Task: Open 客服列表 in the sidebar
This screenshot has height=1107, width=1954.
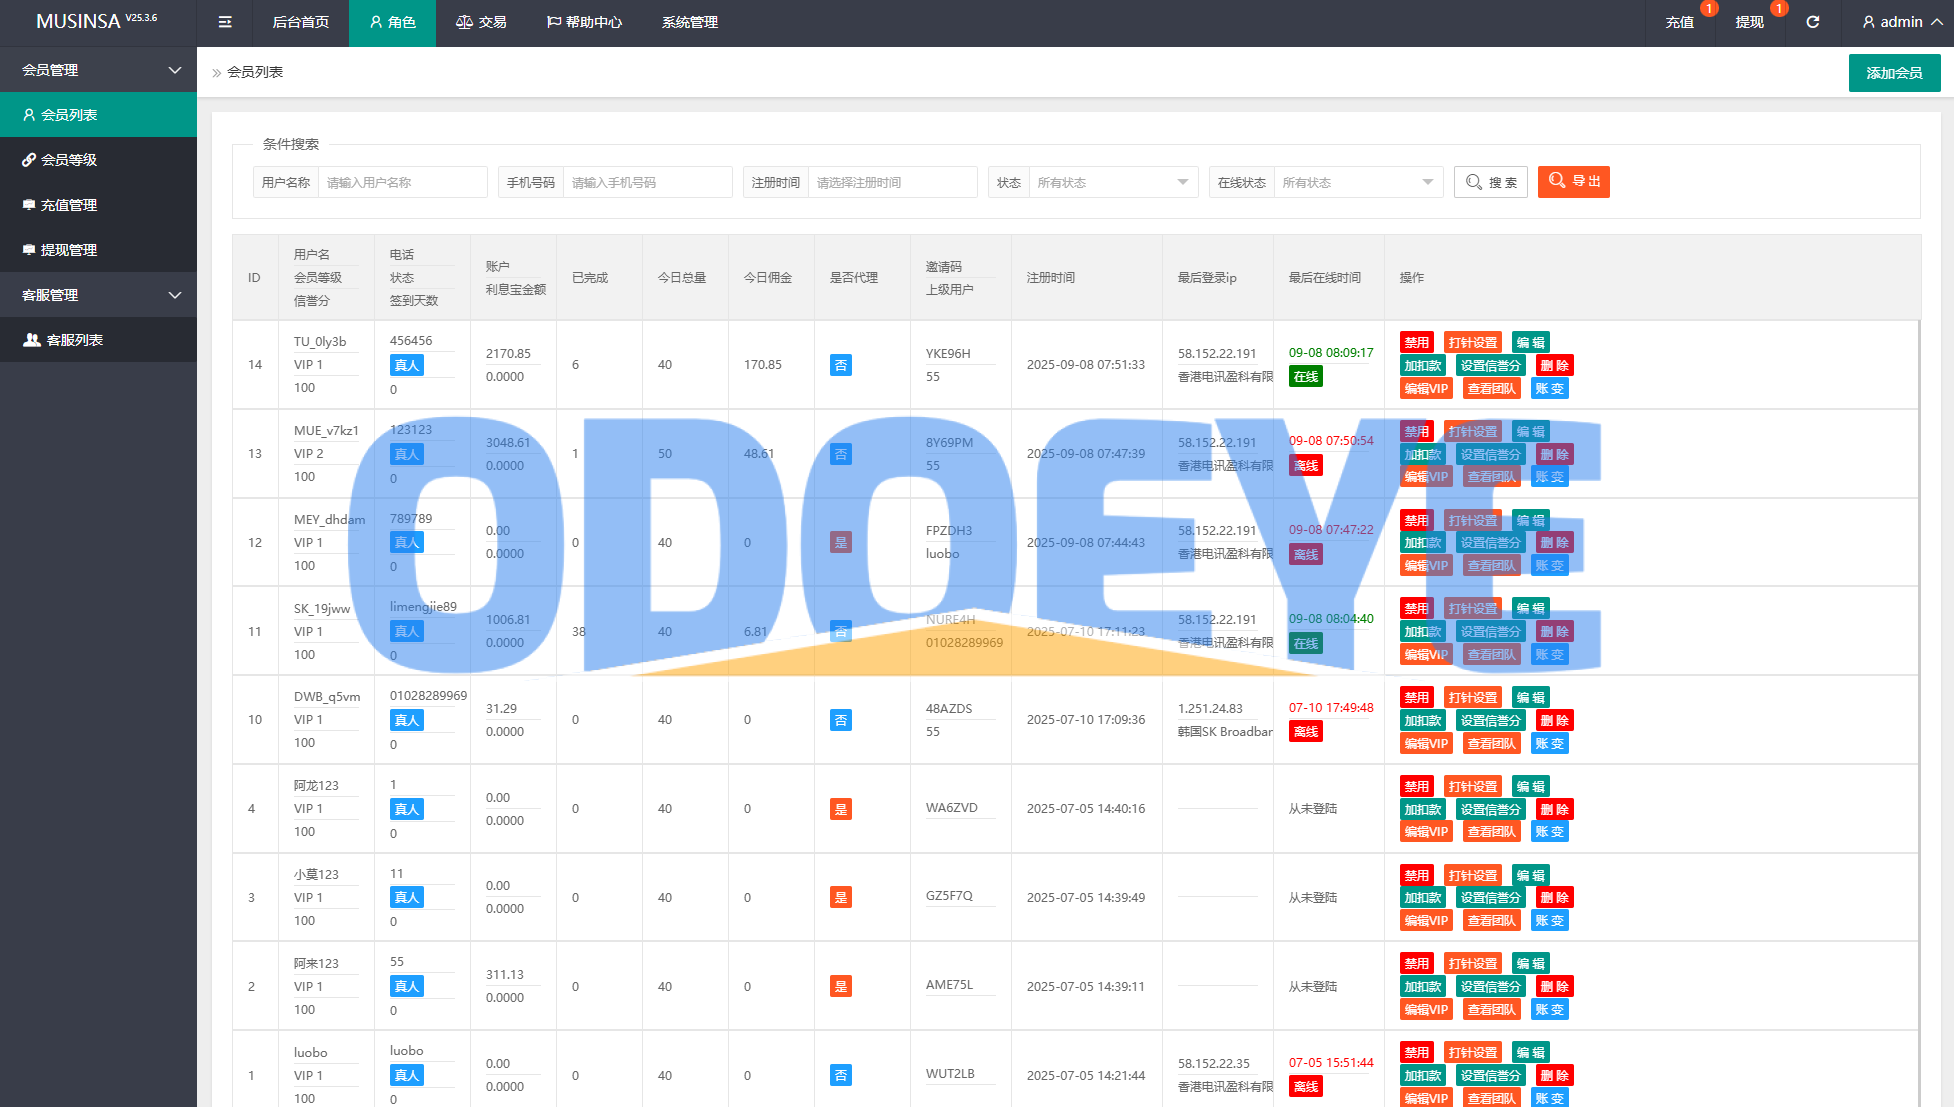Action: tap(75, 340)
